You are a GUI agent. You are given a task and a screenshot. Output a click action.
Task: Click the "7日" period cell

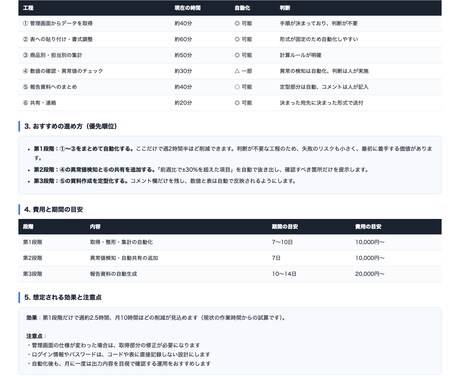click(276, 258)
